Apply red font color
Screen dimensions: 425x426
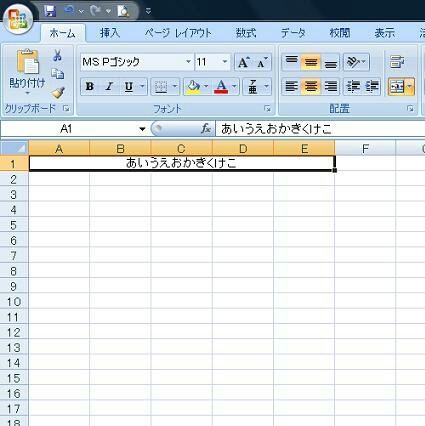pos(221,87)
